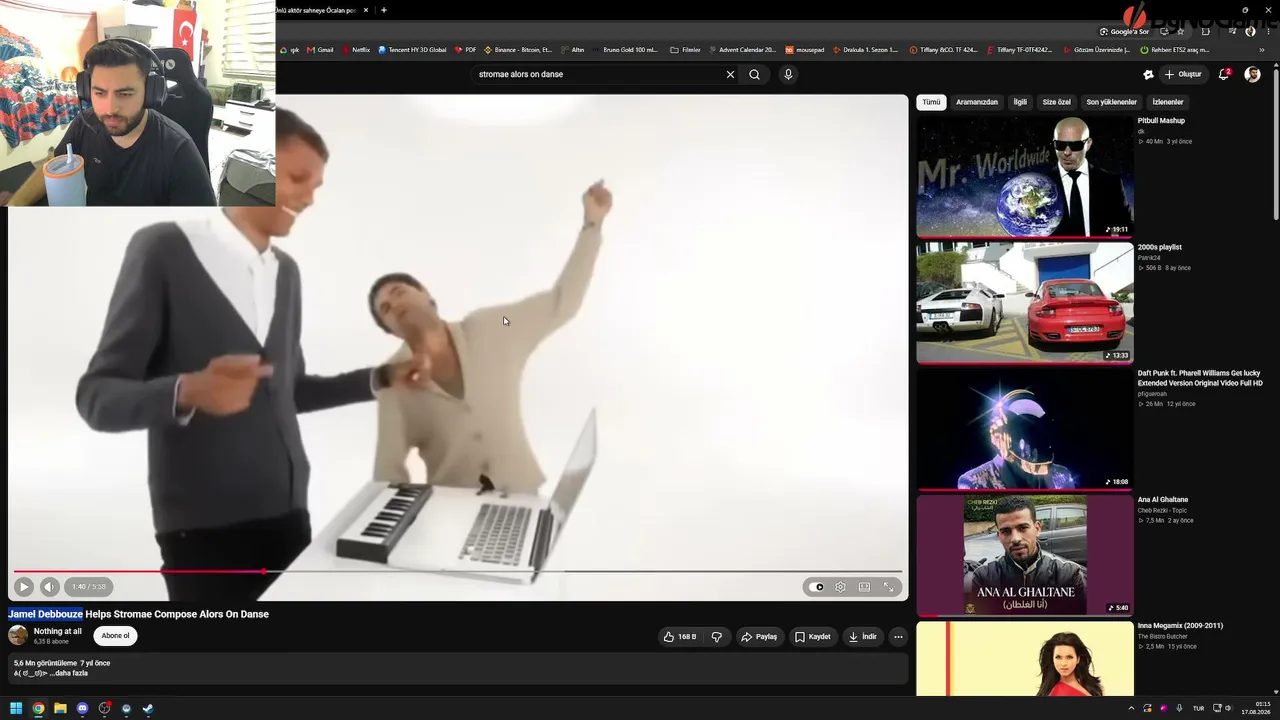Viewport: 1280px width, 720px height.
Task: Open the video player settings gear
Action: click(840, 587)
